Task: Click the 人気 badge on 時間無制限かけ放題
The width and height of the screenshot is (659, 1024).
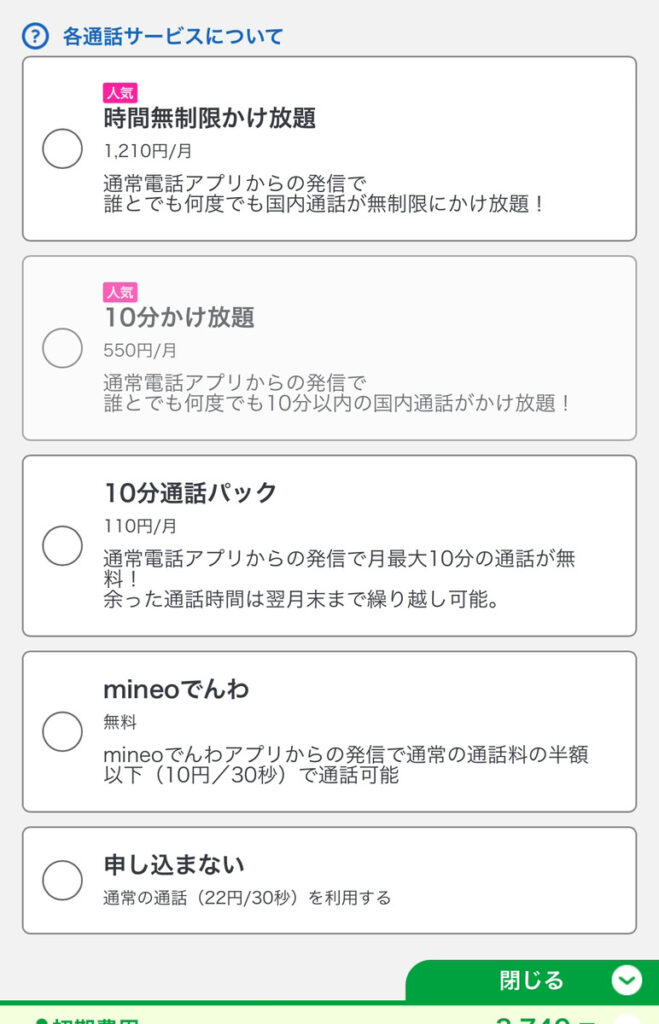Action: (119, 92)
